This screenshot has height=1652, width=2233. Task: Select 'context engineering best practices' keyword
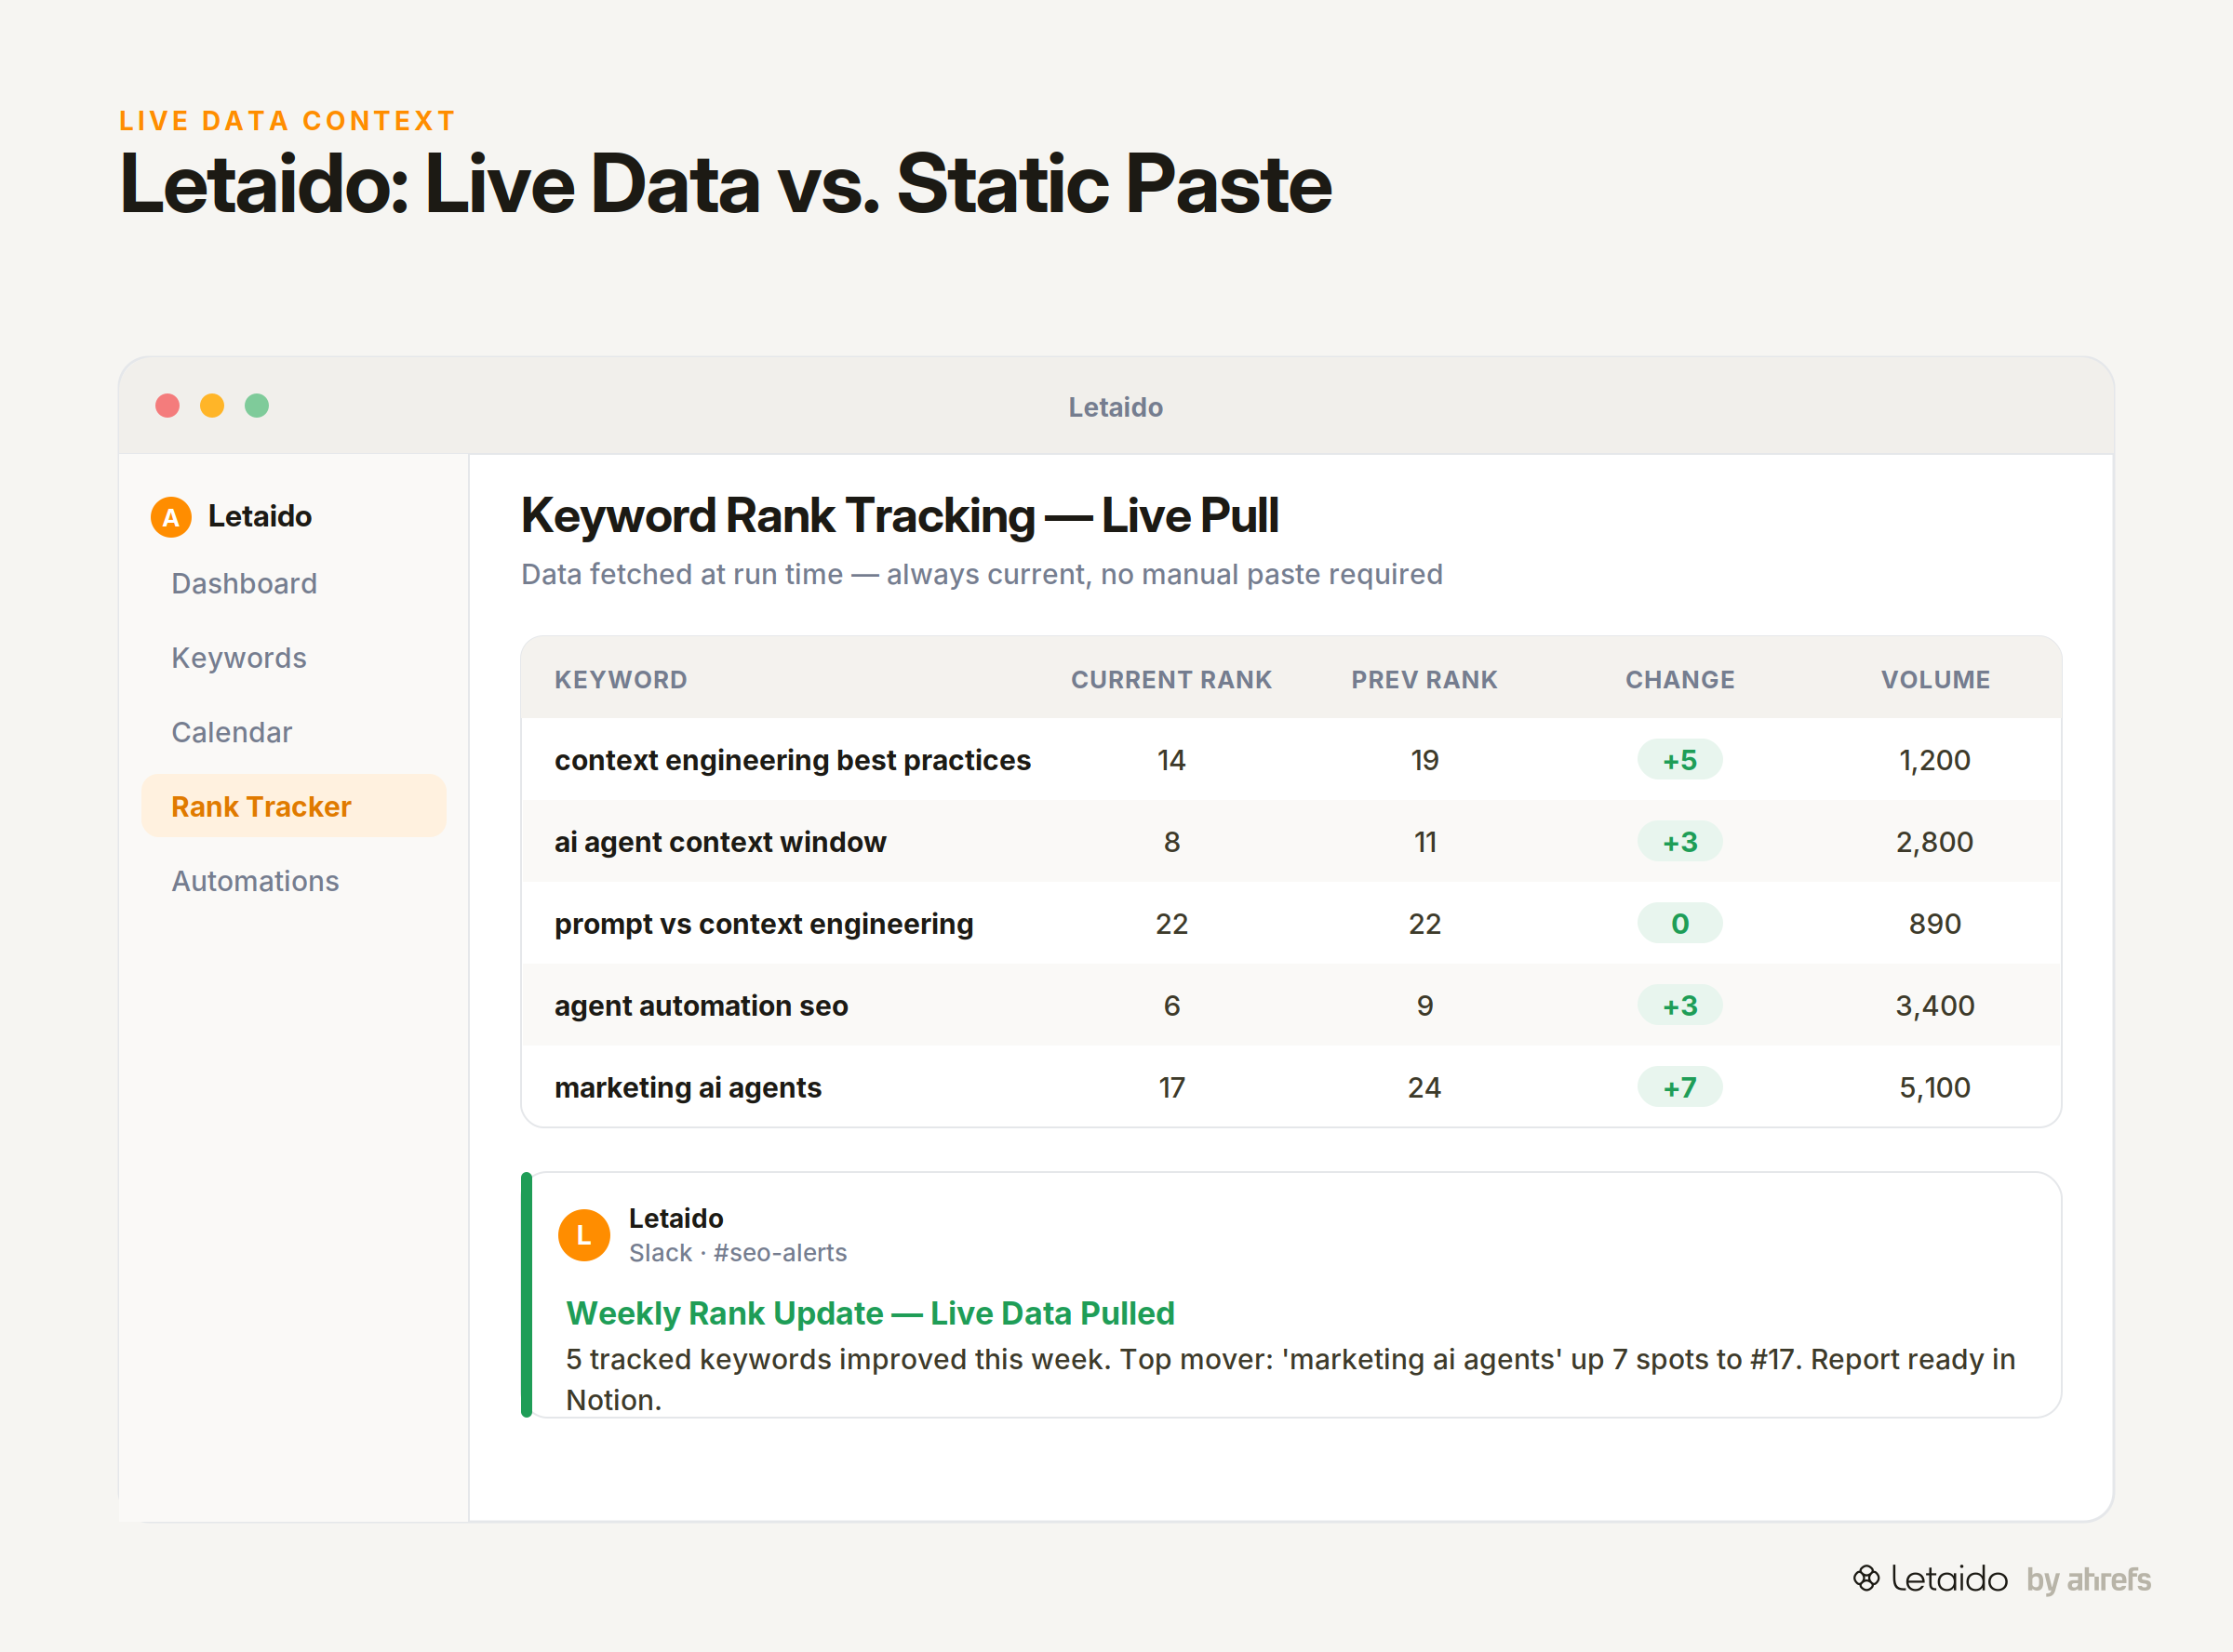(793, 760)
